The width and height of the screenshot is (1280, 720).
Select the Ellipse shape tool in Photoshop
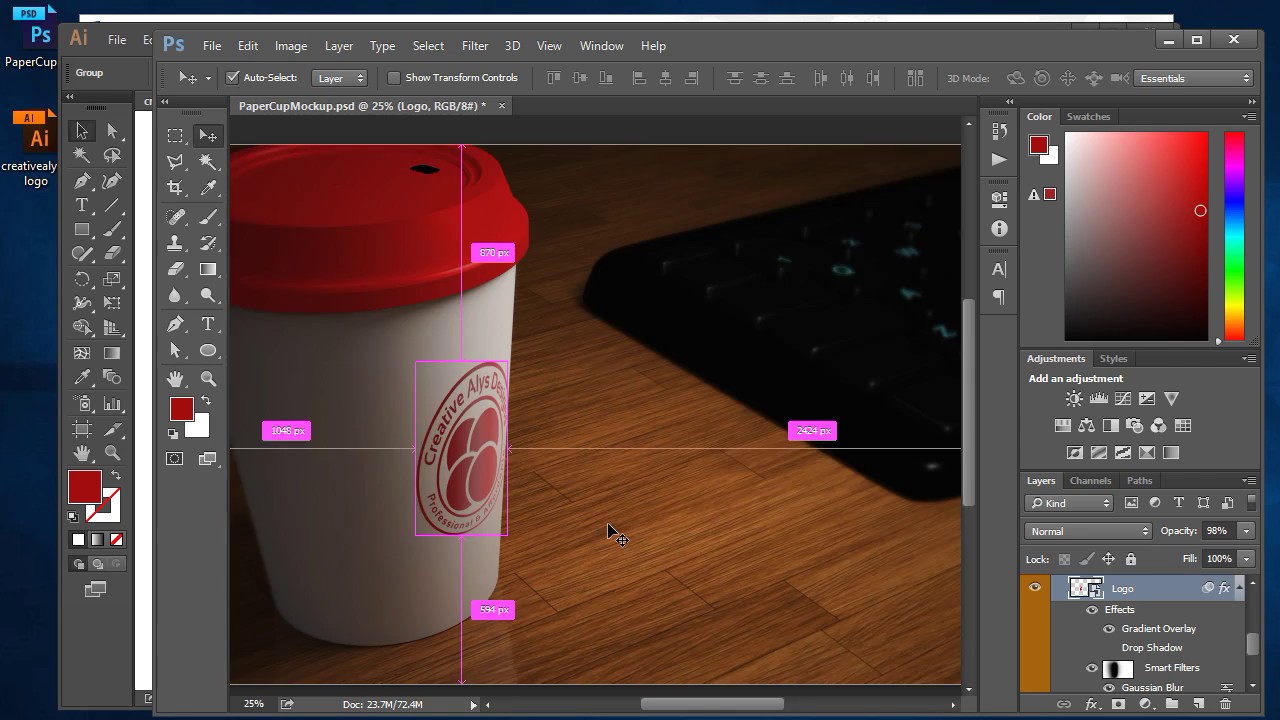pos(208,351)
